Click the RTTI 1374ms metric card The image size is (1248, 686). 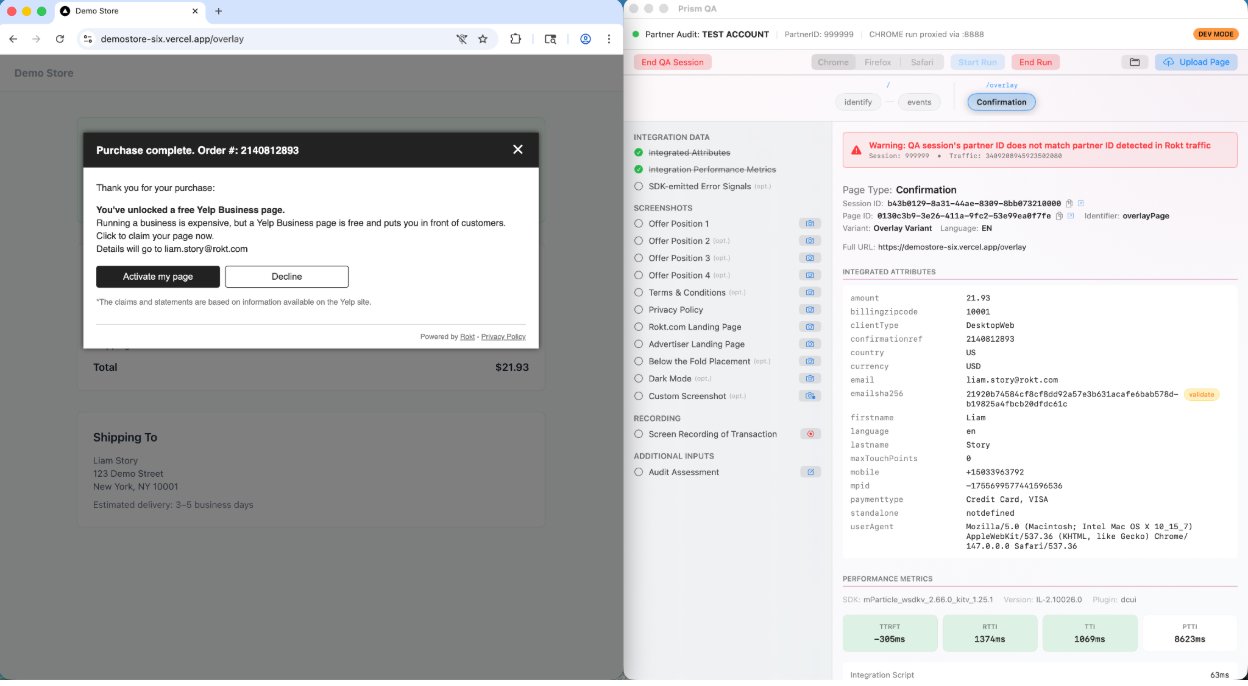(x=990, y=633)
